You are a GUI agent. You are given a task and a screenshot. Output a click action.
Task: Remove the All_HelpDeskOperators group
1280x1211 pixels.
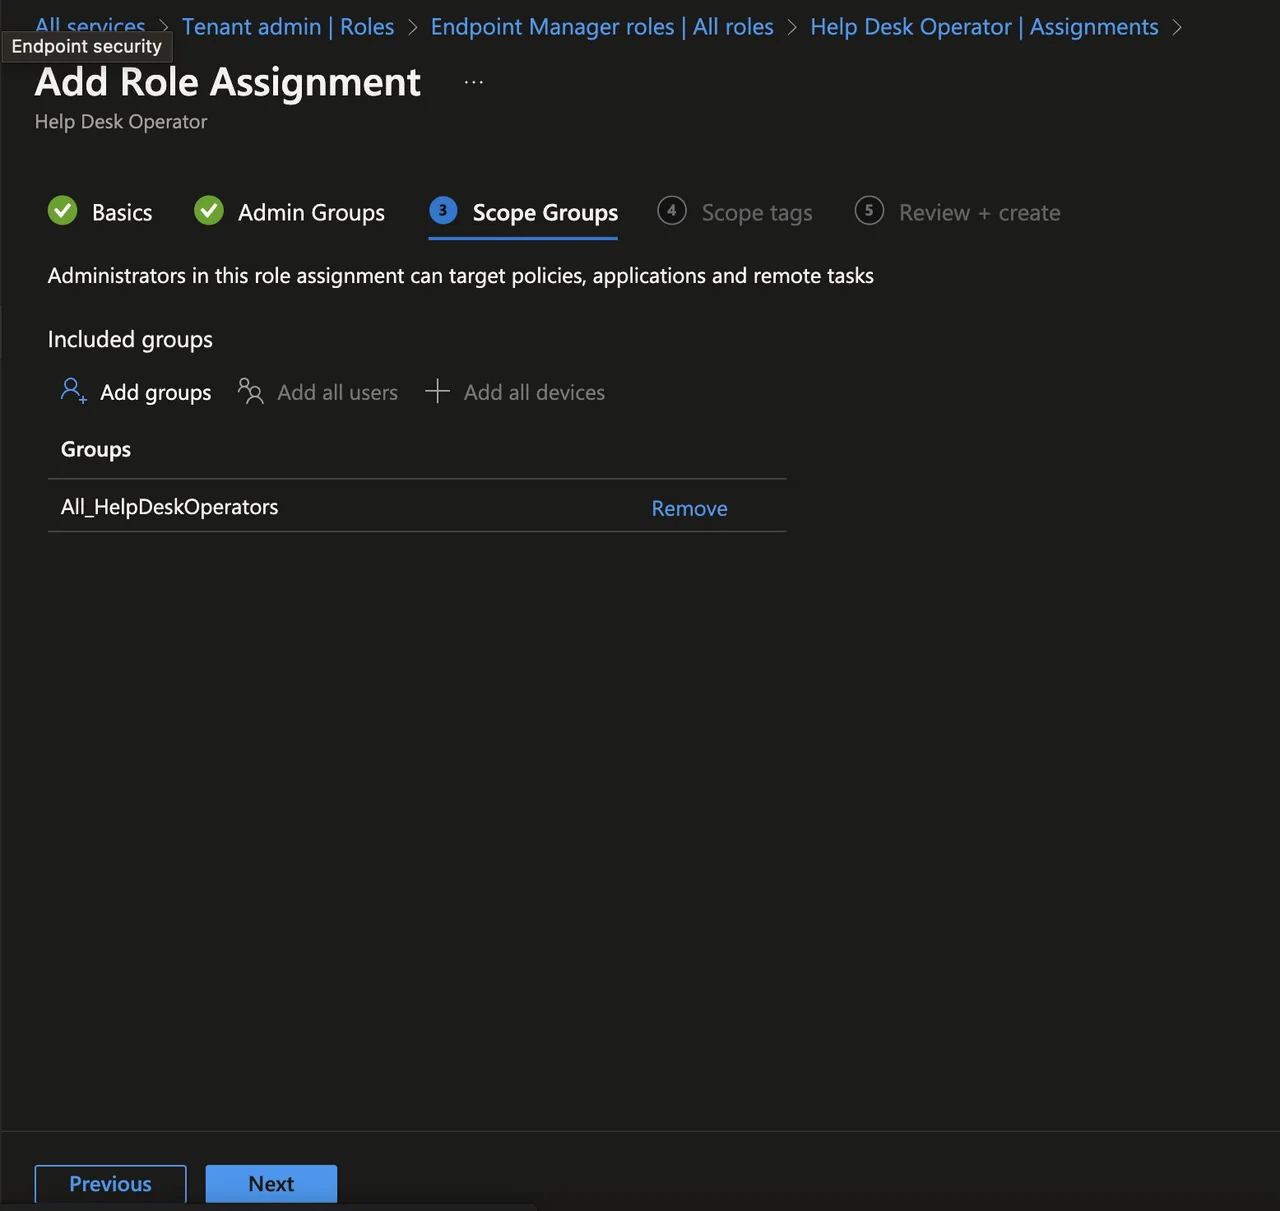click(689, 508)
